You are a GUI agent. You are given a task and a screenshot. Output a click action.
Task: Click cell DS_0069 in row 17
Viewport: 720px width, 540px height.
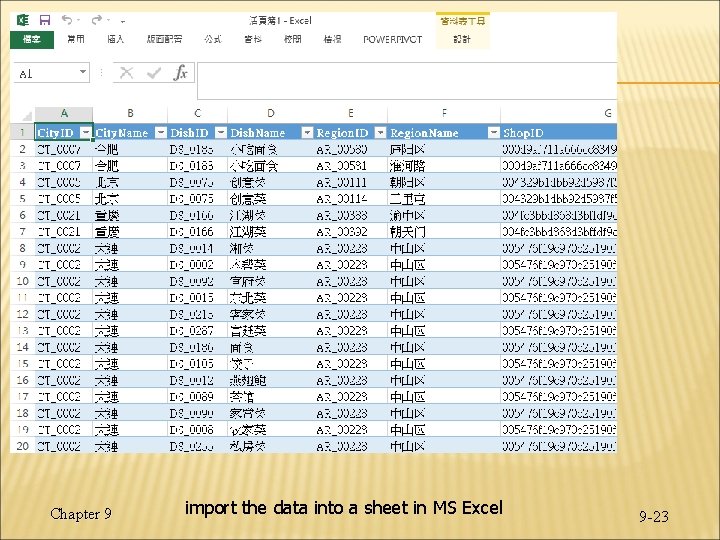point(197,397)
